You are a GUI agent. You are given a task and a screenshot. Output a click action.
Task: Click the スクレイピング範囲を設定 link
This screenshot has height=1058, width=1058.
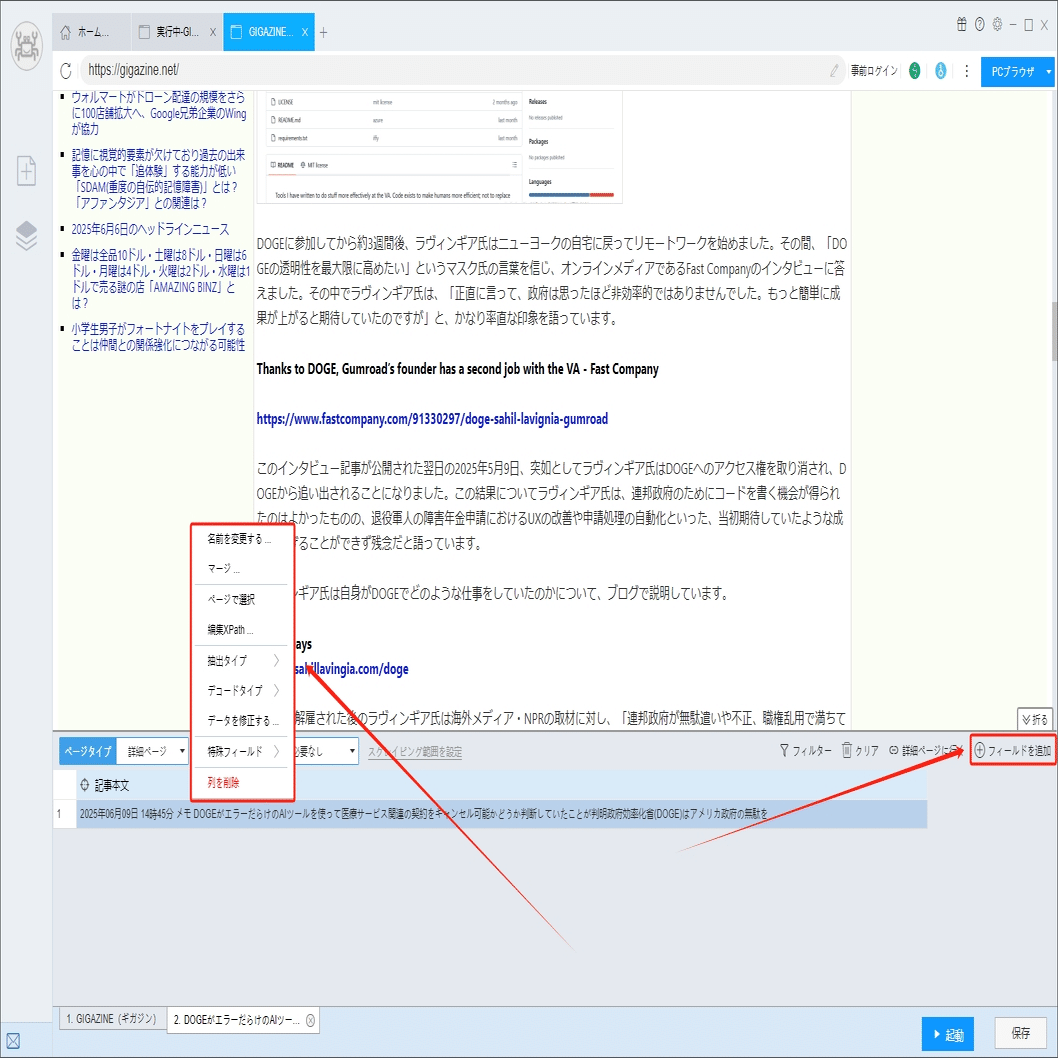pyautogui.click(x=415, y=752)
